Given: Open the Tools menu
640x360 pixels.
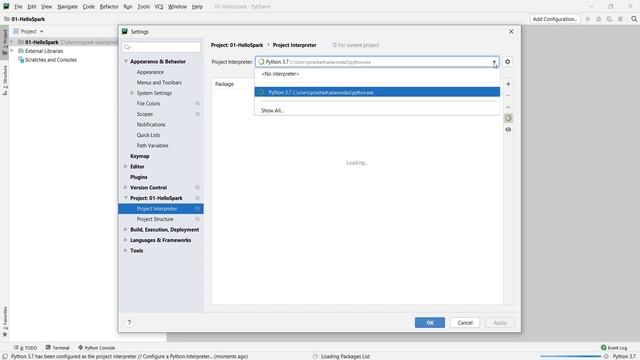Looking at the screenshot, I should click(143, 7).
